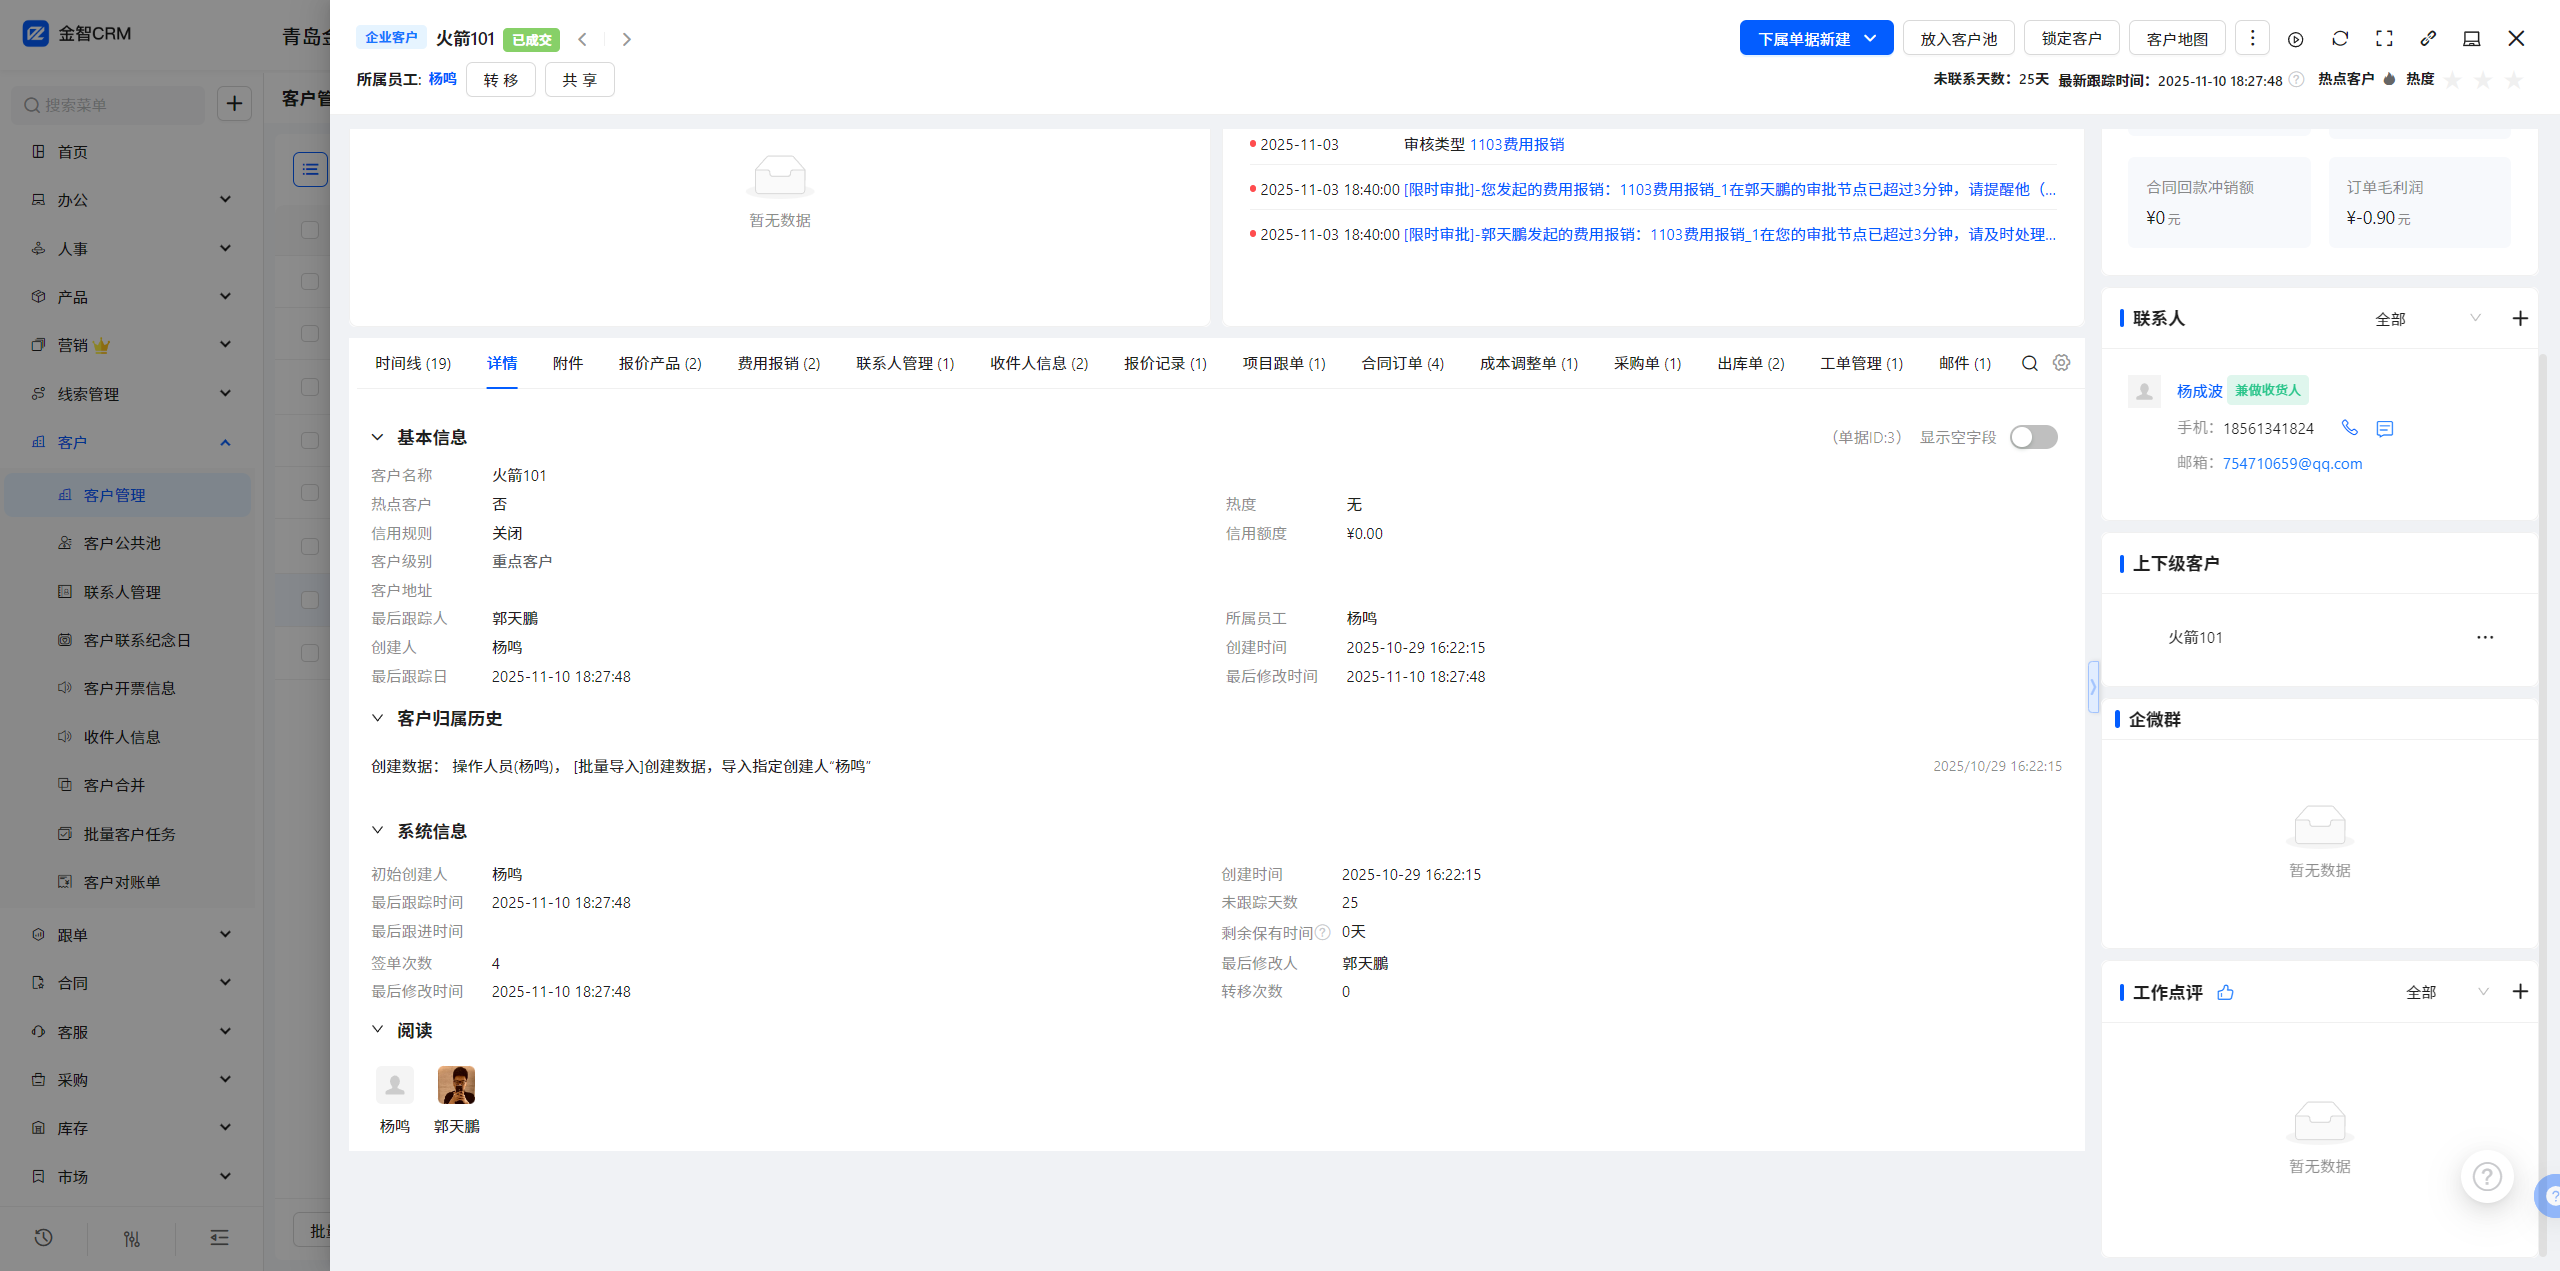
Task: Collapse the 基本信息 section
Action: click(378, 437)
